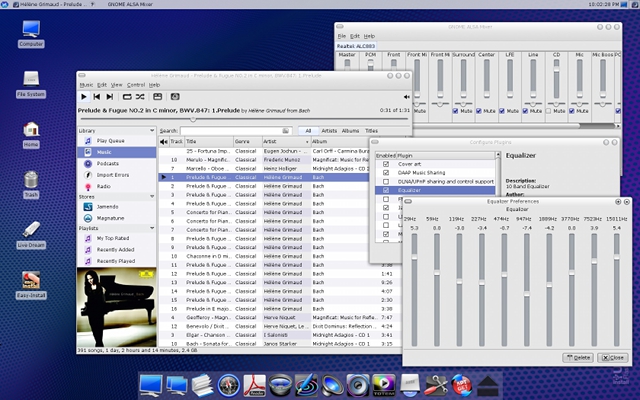Disable DAAP Music Sharing plugin checkbox
The height and width of the screenshot is (400, 640).
tap(386, 173)
